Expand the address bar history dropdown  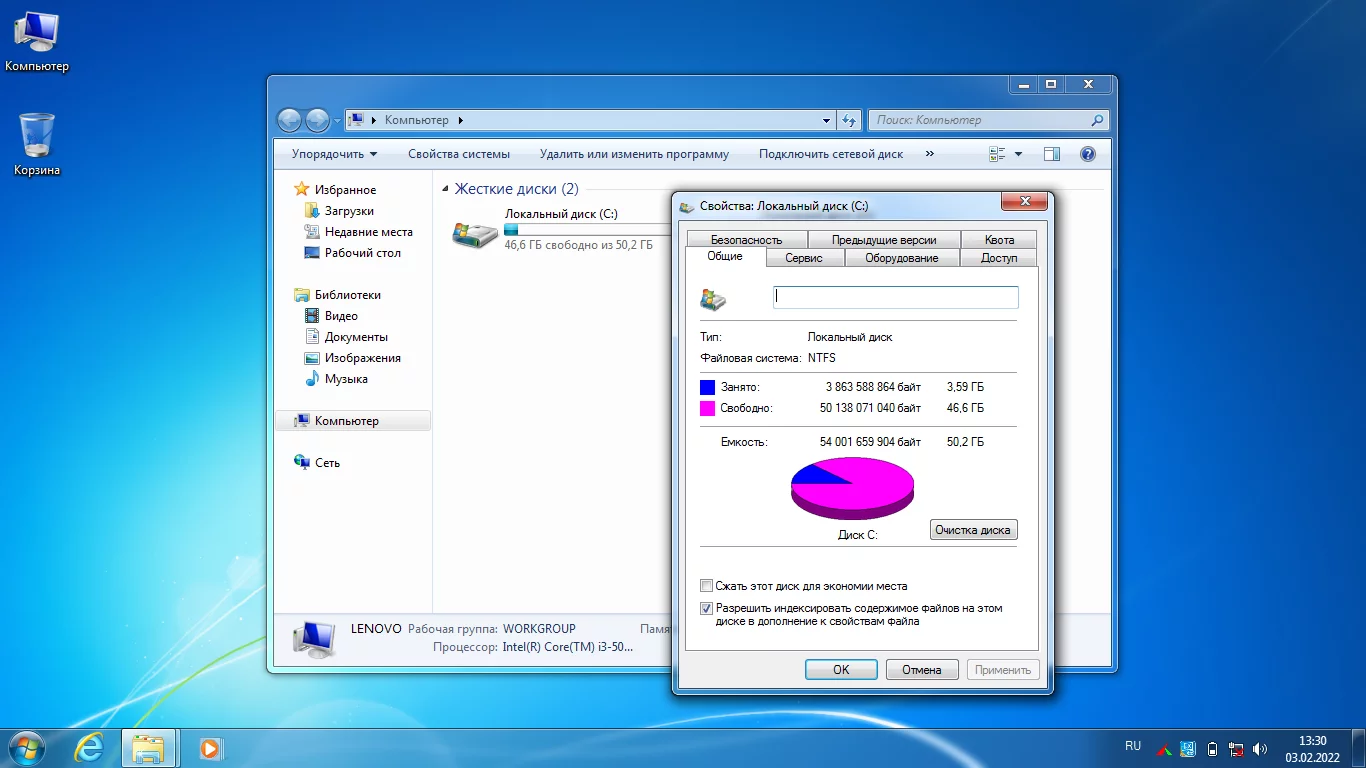click(826, 120)
